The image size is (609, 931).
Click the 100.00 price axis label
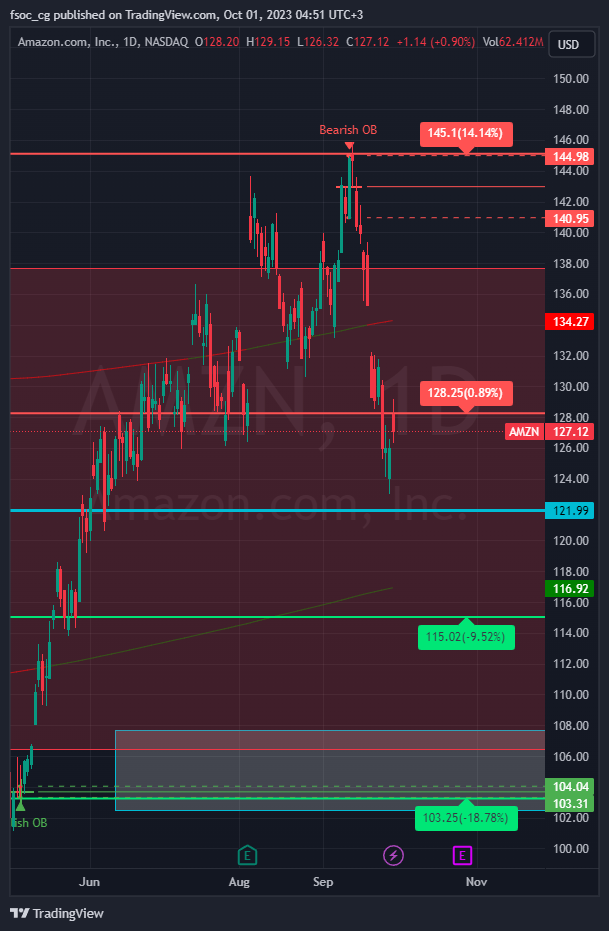click(x=570, y=848)
